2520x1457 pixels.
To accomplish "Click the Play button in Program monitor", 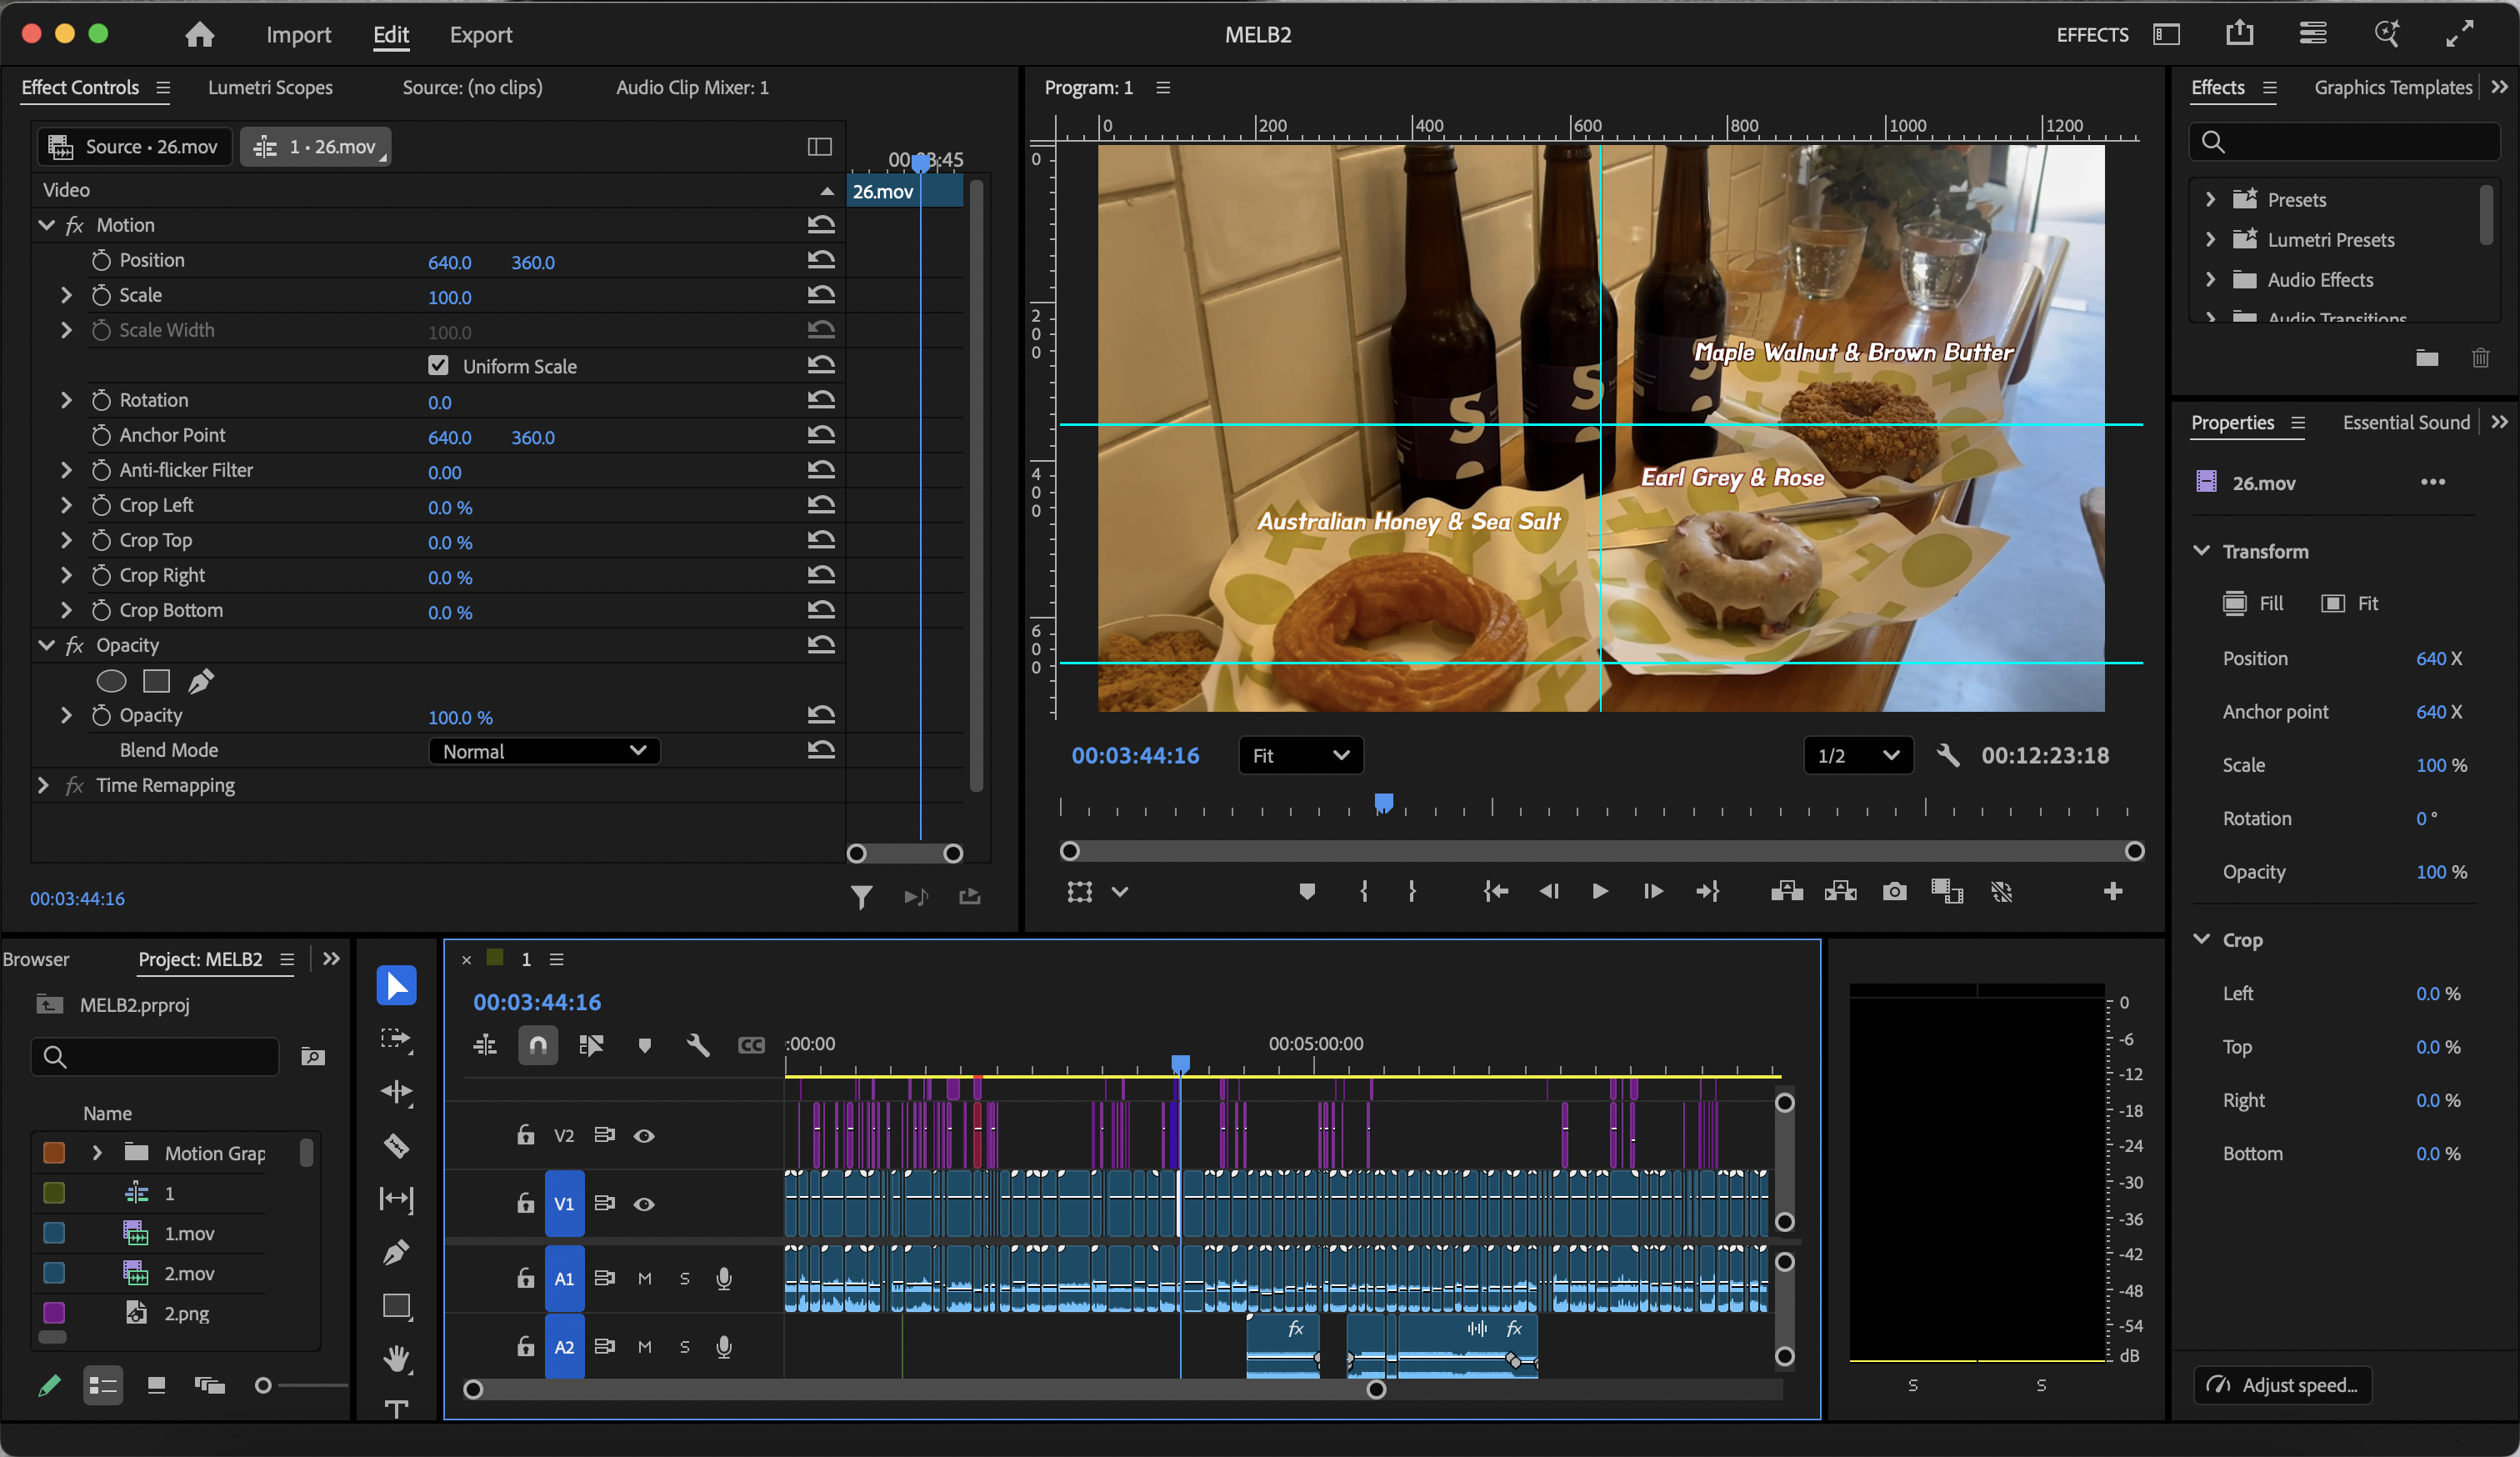I will coord(1600,891).
